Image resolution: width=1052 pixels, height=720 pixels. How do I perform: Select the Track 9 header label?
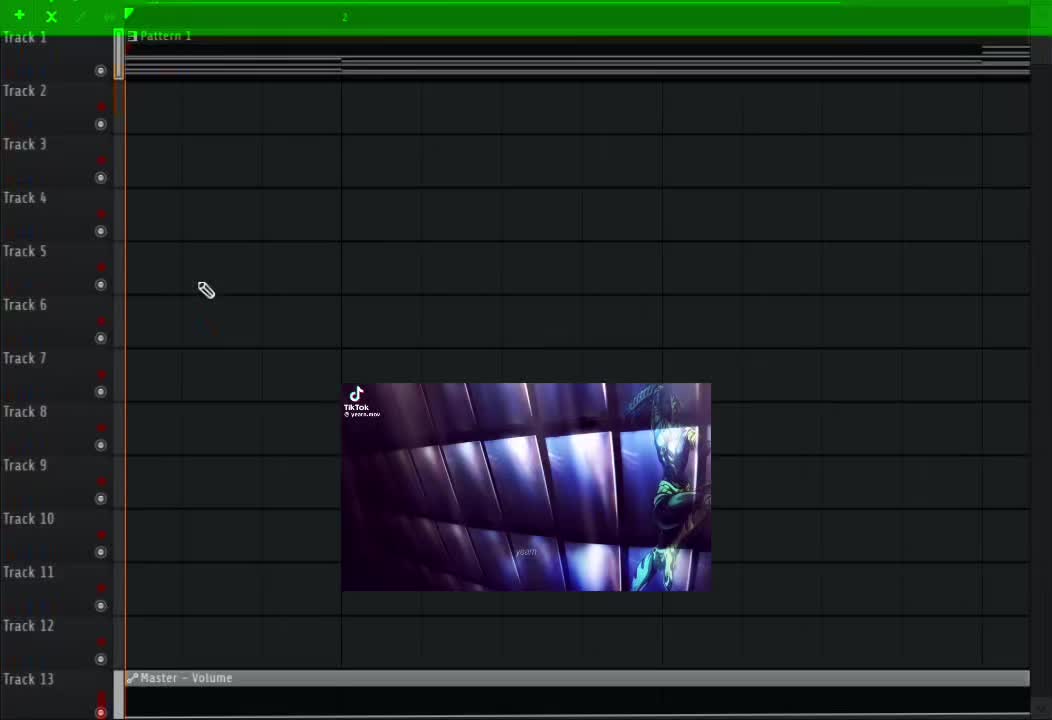[25, 465]
